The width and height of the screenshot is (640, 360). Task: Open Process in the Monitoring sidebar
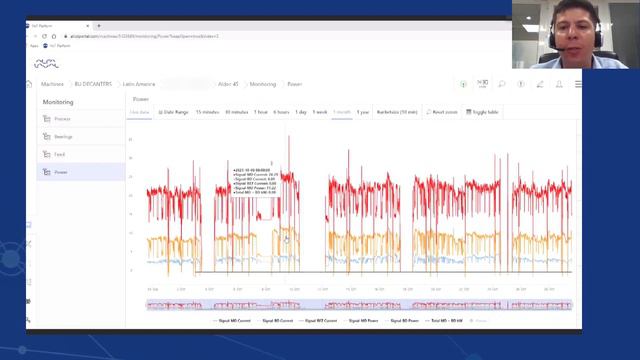pos(81,119)
